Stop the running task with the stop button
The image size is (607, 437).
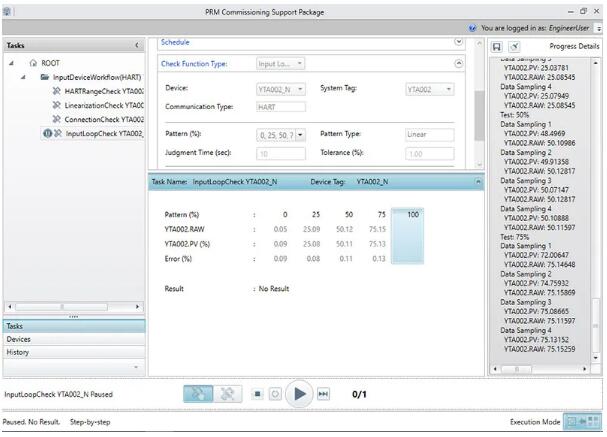(257, 394)
